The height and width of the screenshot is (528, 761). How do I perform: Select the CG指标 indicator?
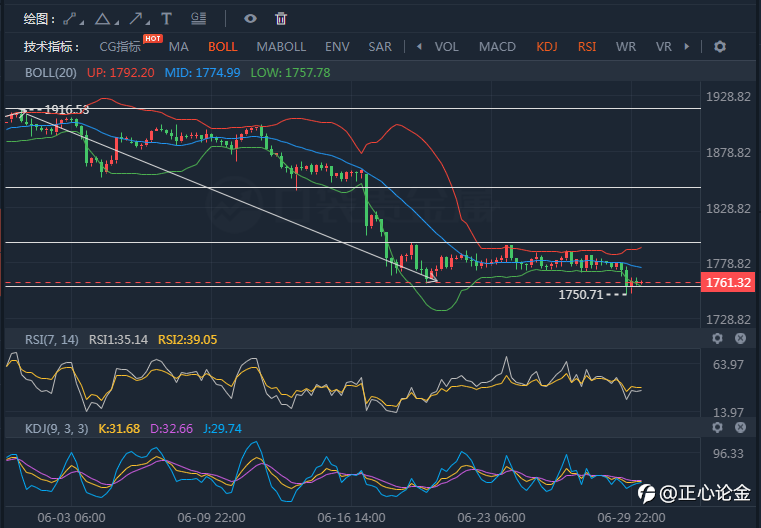120,47
